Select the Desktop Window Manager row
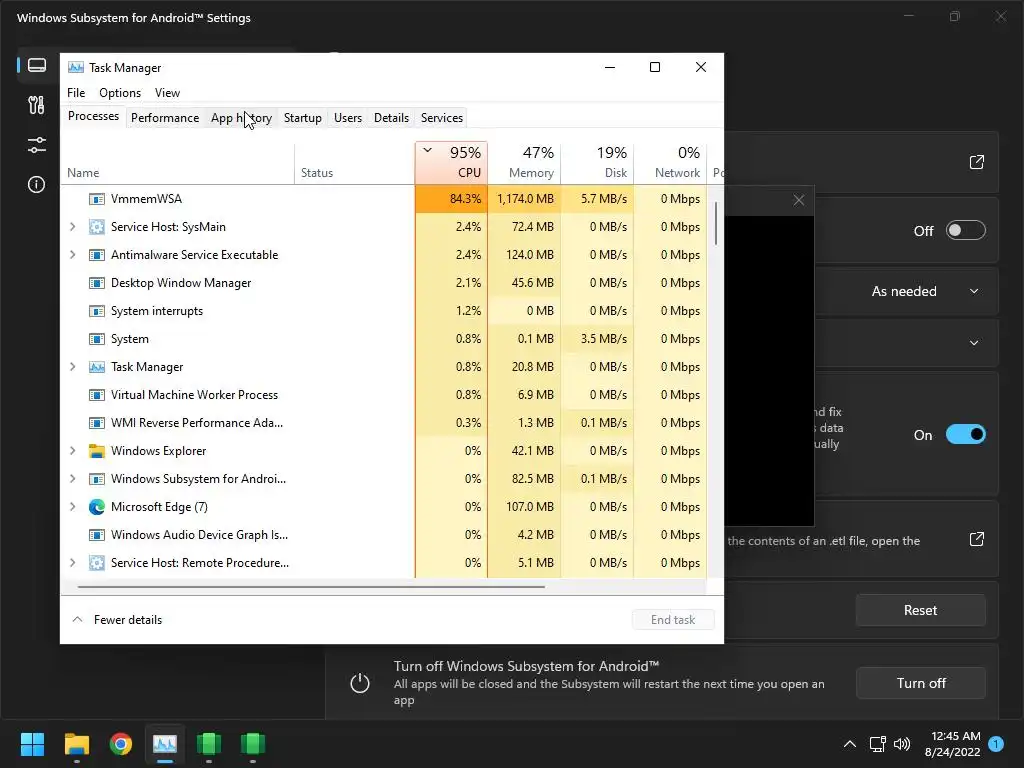1024x768 pixels. pos(383,283)
